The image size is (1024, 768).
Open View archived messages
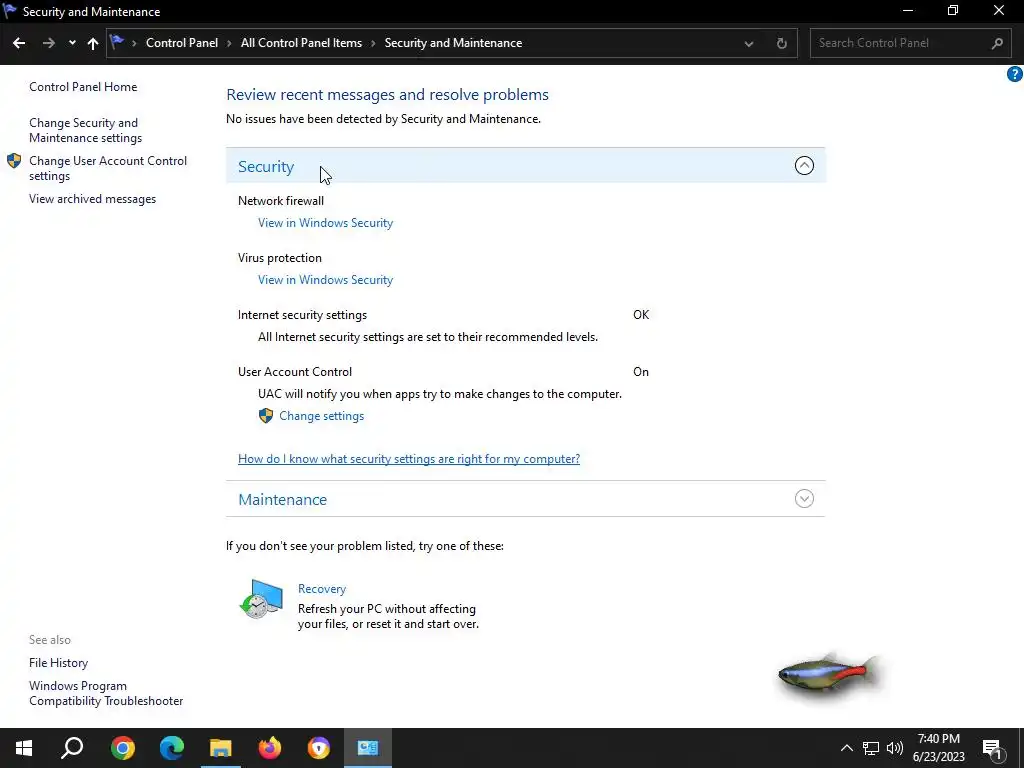(x=92, y=199)
